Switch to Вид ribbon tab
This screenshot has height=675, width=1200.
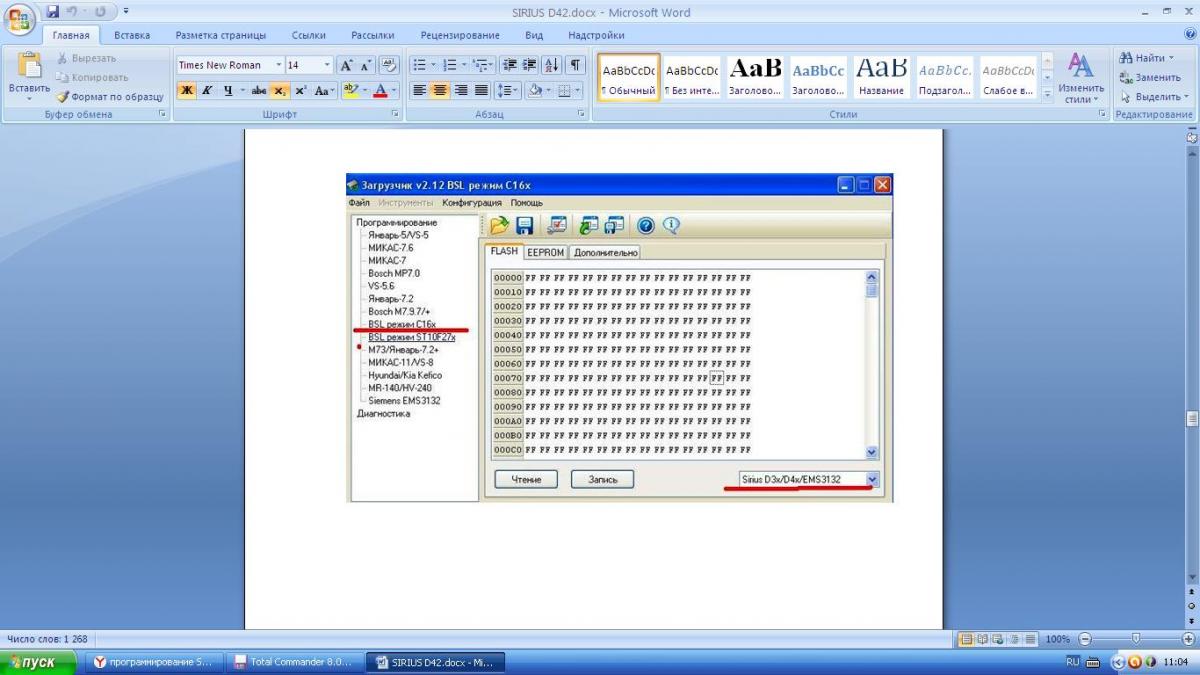point(534,35)
